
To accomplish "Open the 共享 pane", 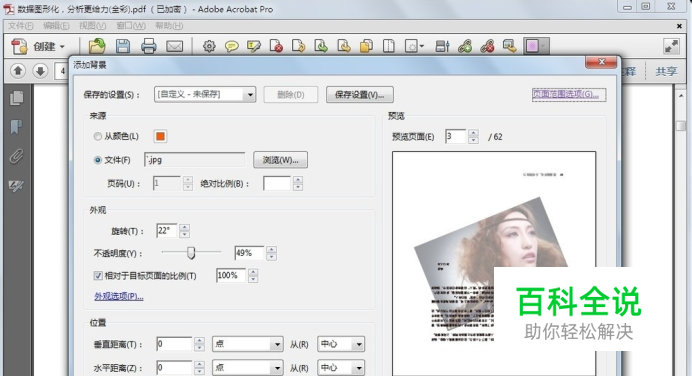I will tap(666, 71).
